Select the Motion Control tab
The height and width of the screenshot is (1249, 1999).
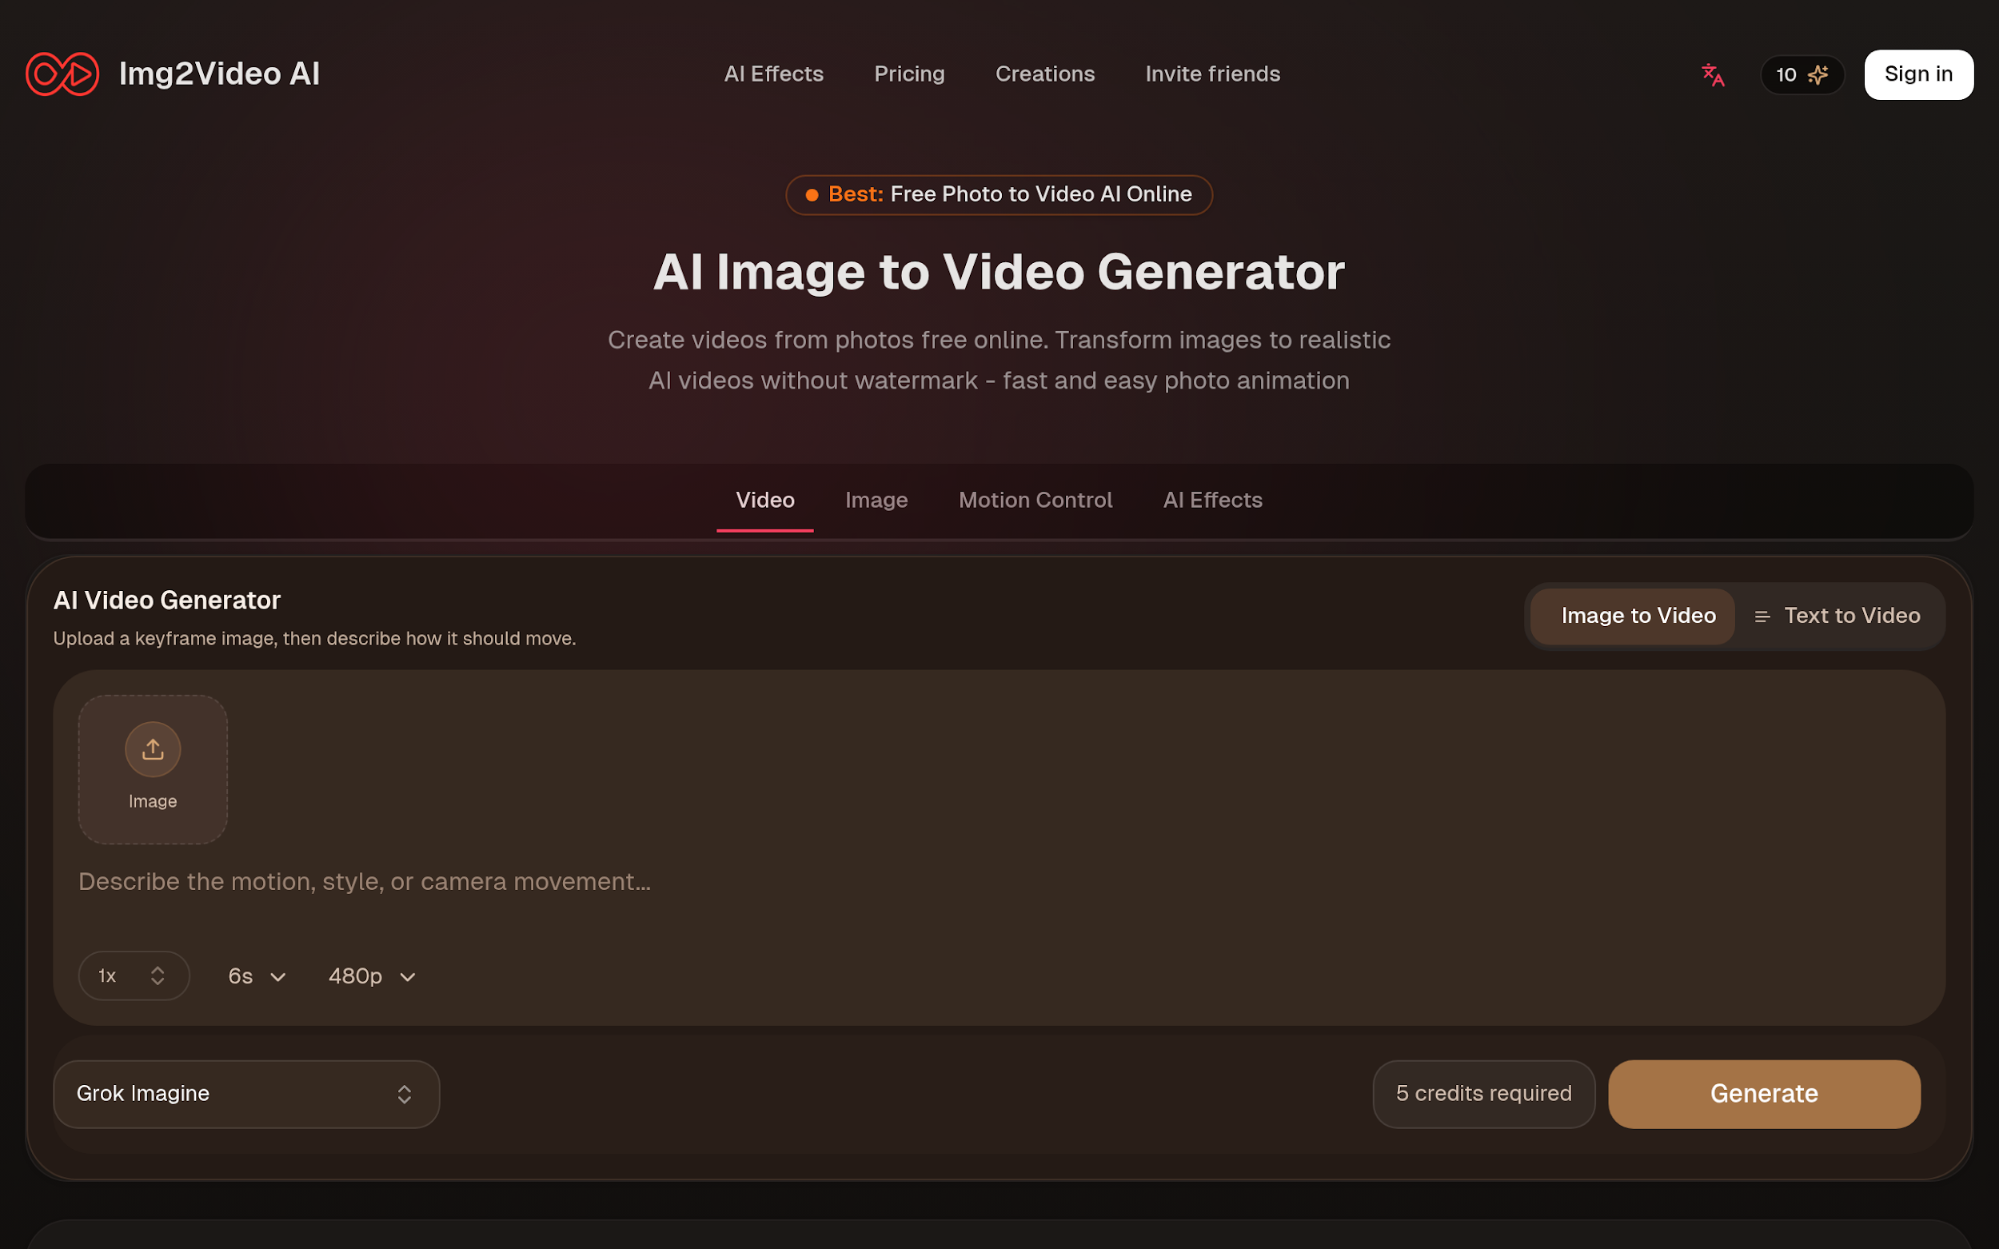tap(1035, 500)
